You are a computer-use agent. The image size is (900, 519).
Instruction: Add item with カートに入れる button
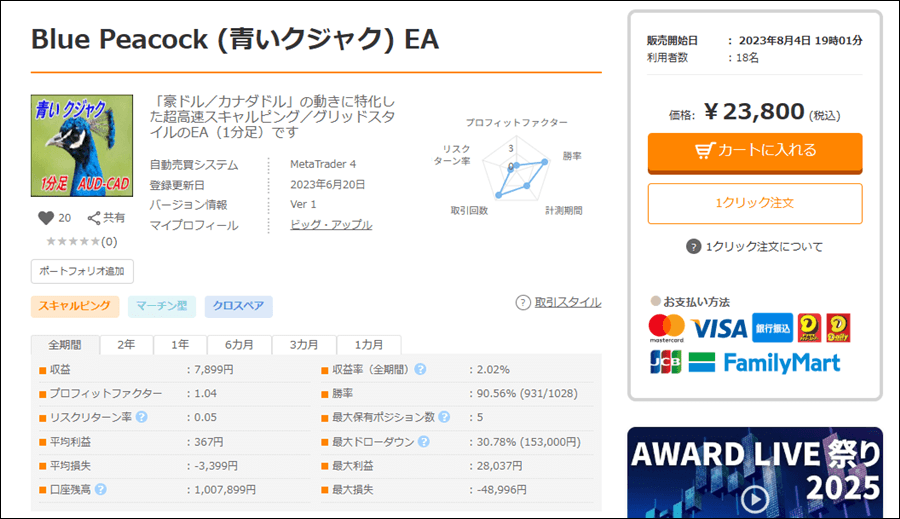754,151
